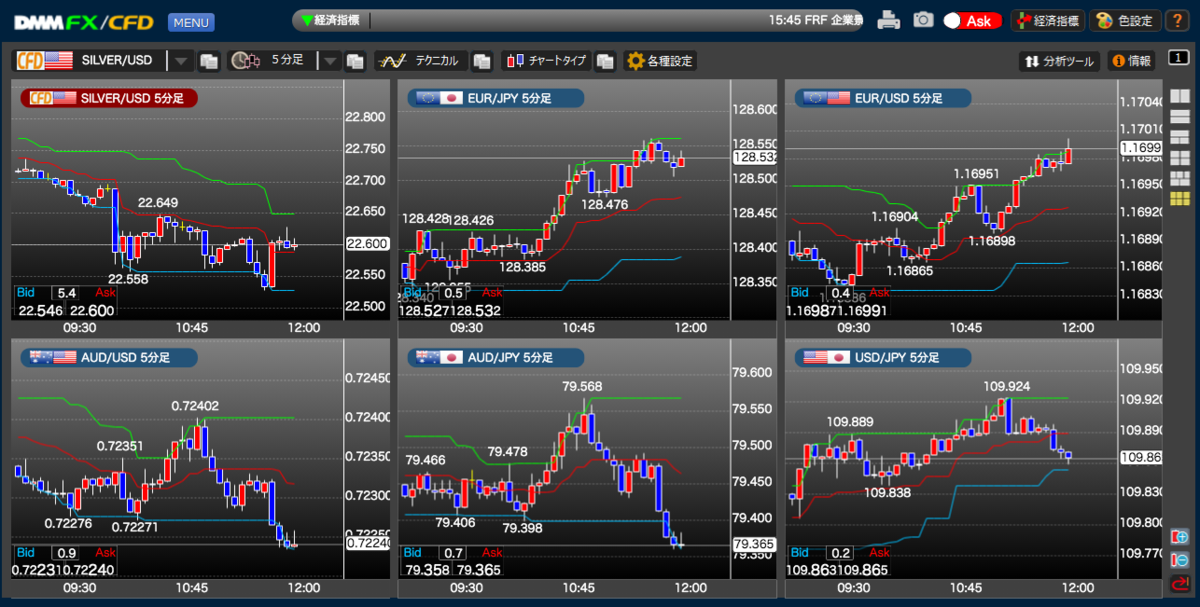
Task: Select the EUR/USD 5分足 chart tab
Action: point(883,98)
